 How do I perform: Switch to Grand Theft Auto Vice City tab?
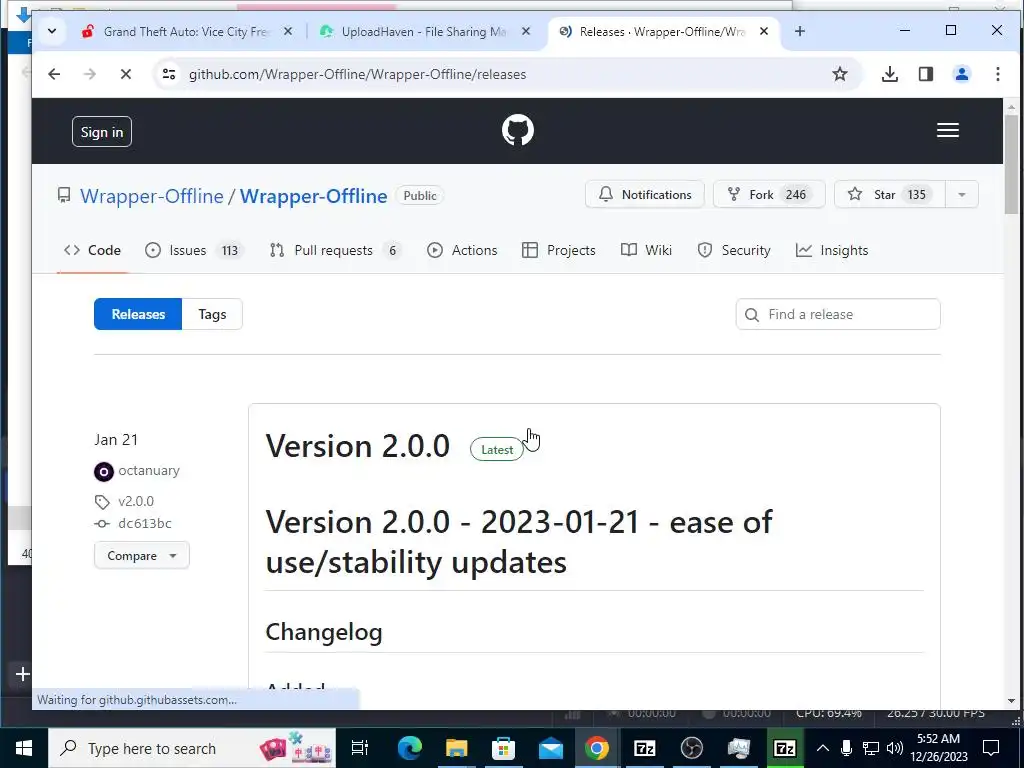[186, 31]
